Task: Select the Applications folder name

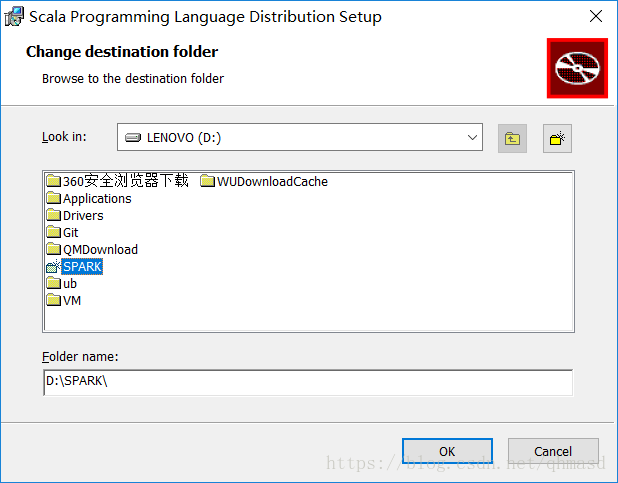Action: pos(97,198)
